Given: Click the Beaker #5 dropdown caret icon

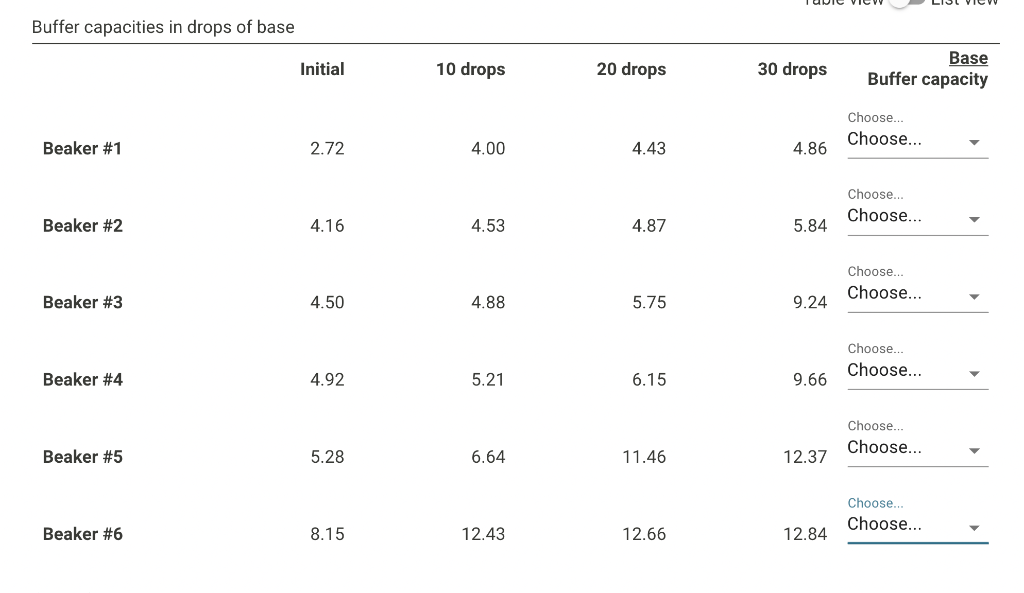Looking at the screenshot, I should click(x=974, y=452).
